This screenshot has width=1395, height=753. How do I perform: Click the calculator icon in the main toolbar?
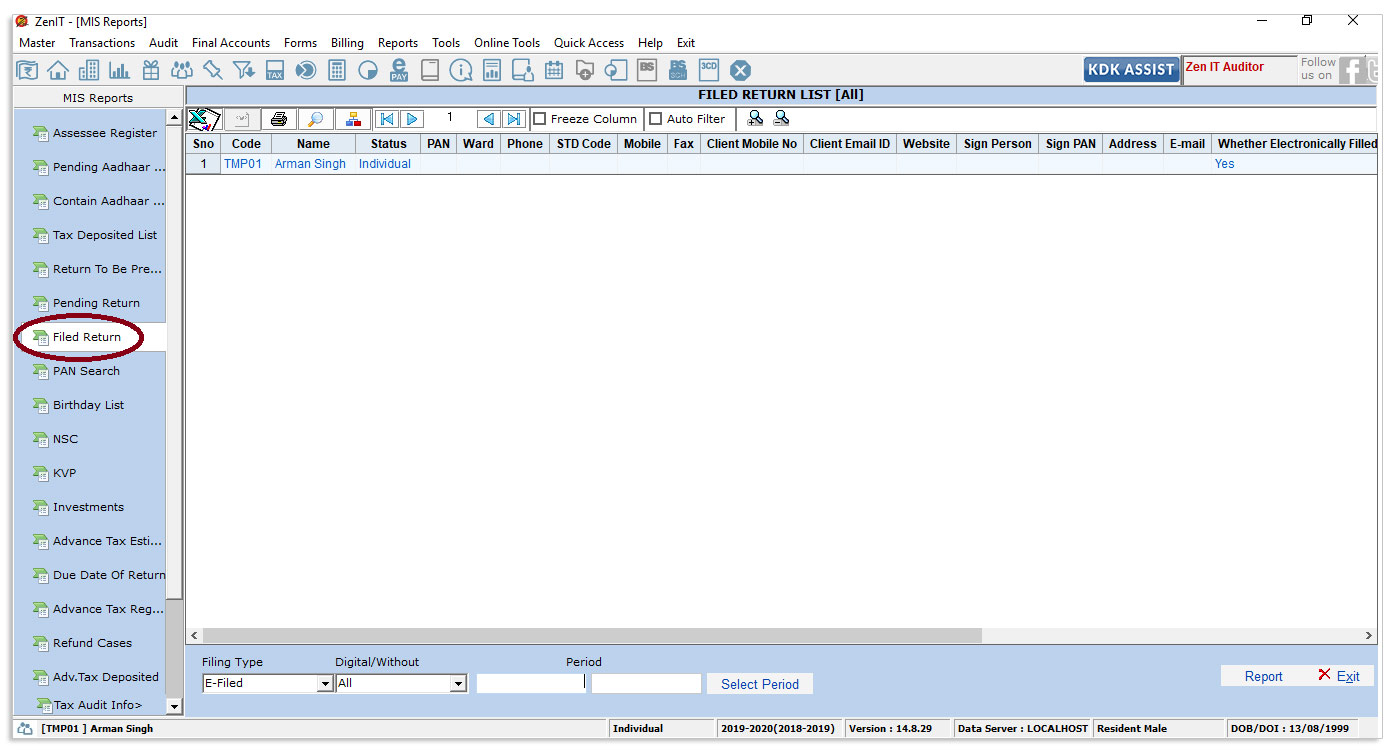click(337, 70)
